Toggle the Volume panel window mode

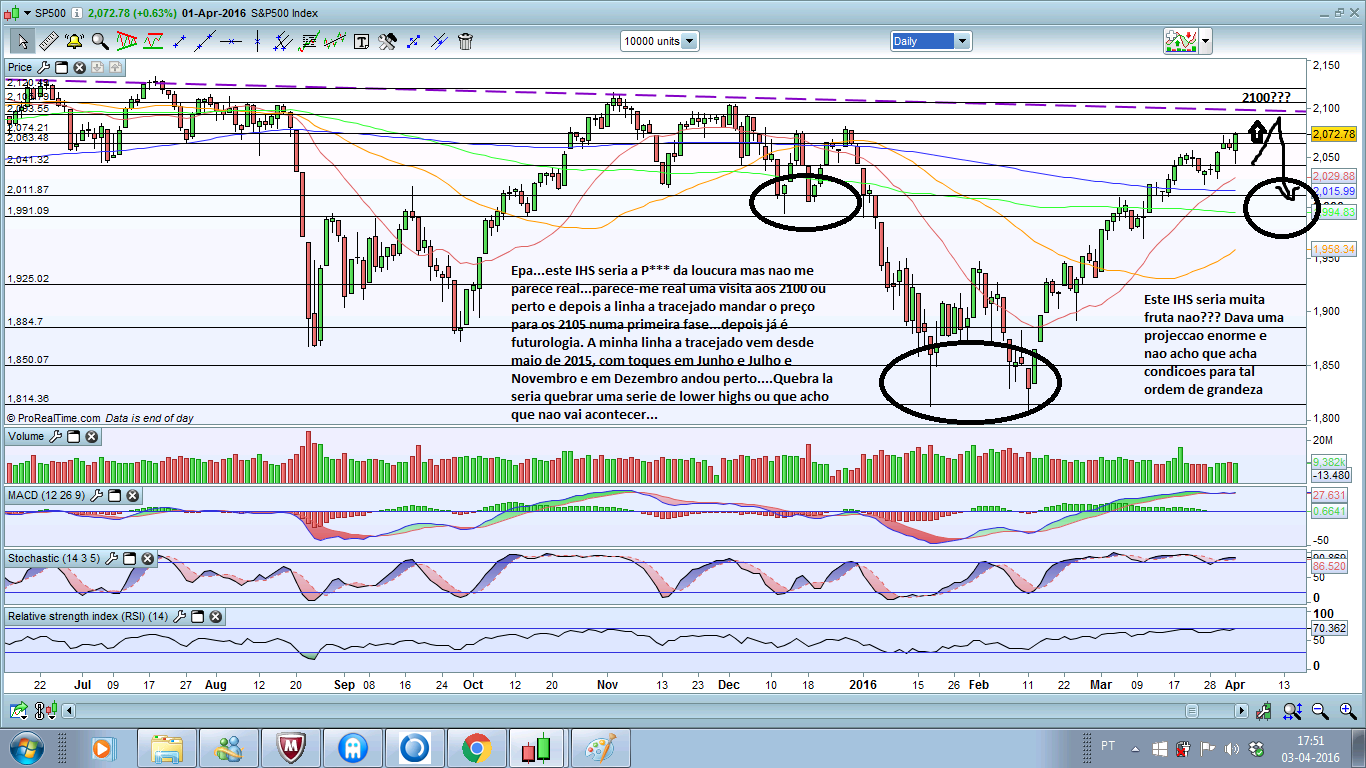tap(74, 436)
